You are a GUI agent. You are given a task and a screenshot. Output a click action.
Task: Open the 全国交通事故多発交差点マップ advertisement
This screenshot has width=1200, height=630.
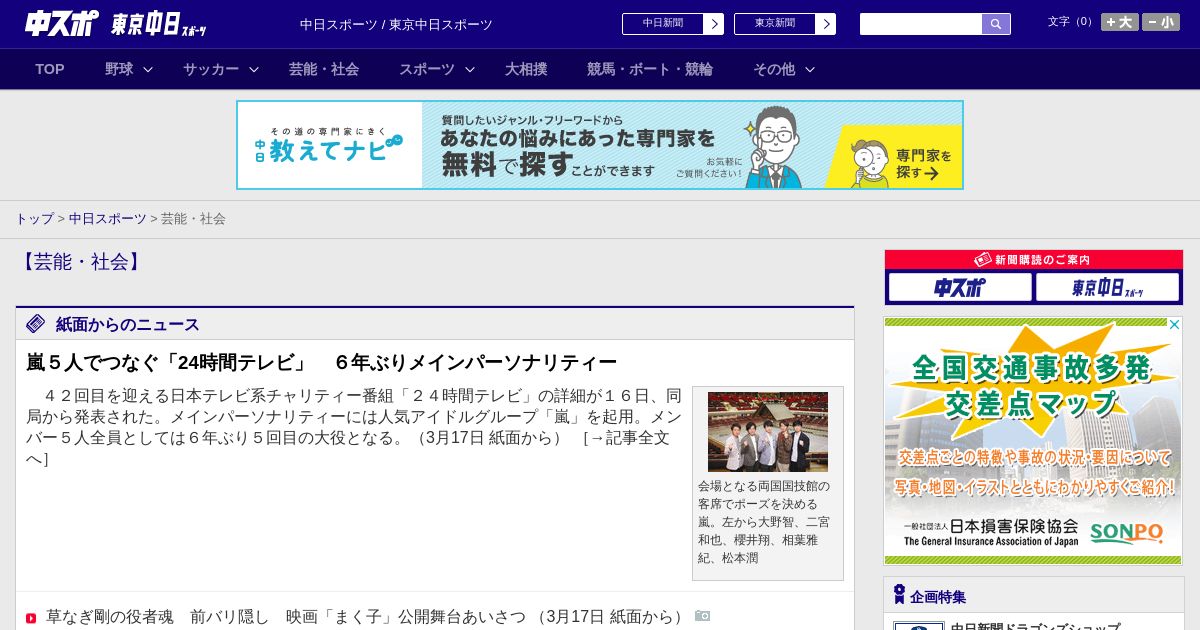(1033, 441)
